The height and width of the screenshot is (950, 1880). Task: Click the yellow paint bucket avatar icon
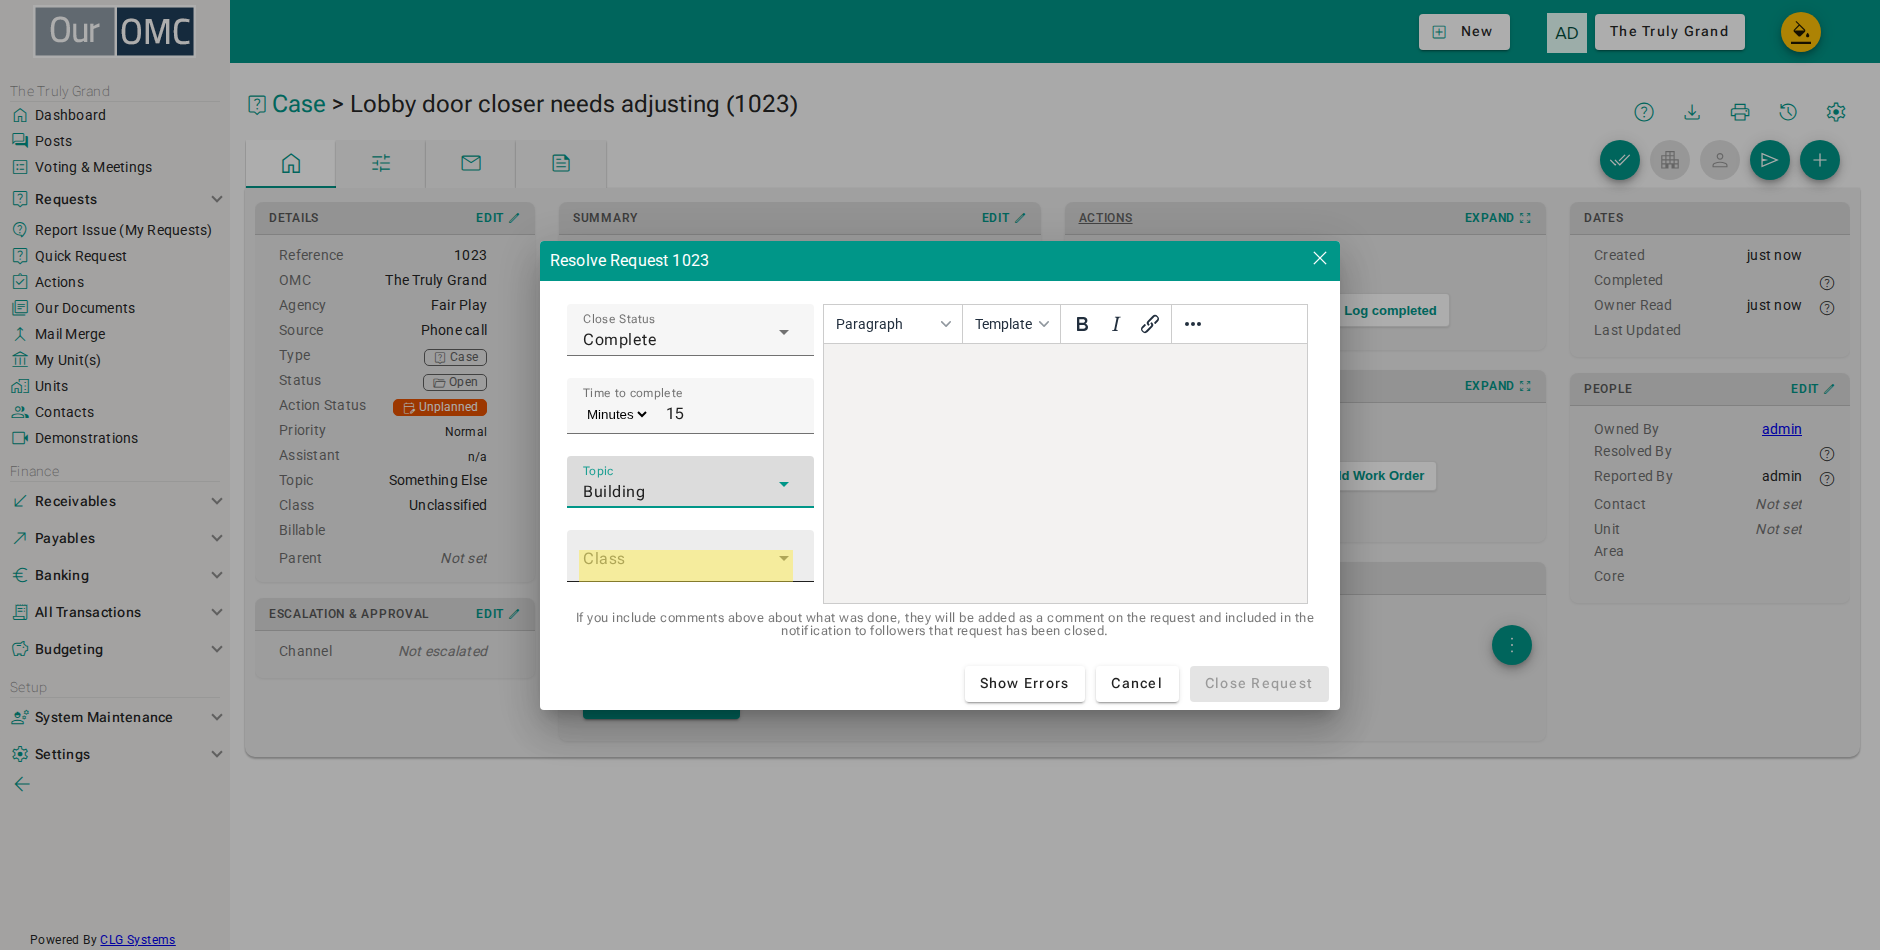tap(1801, 32)
